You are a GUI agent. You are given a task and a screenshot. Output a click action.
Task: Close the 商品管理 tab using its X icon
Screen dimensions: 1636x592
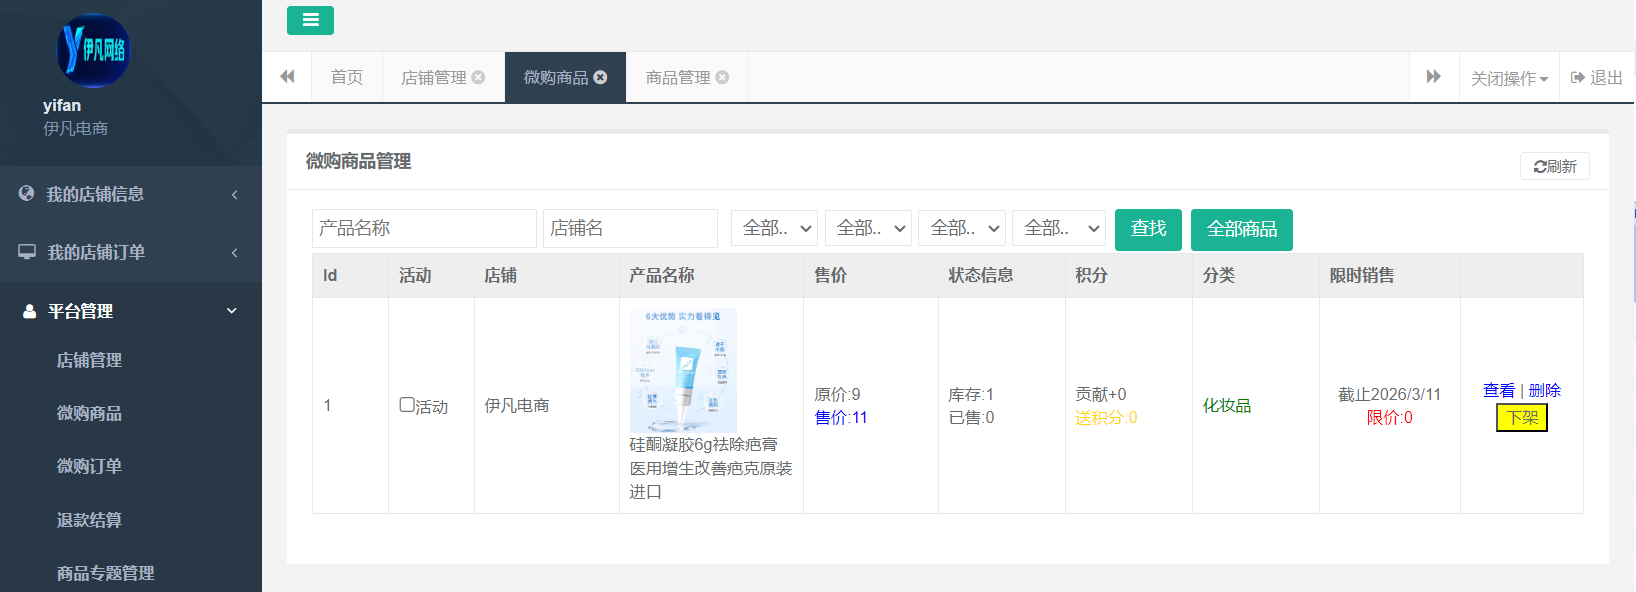click(x=723, y=77)
